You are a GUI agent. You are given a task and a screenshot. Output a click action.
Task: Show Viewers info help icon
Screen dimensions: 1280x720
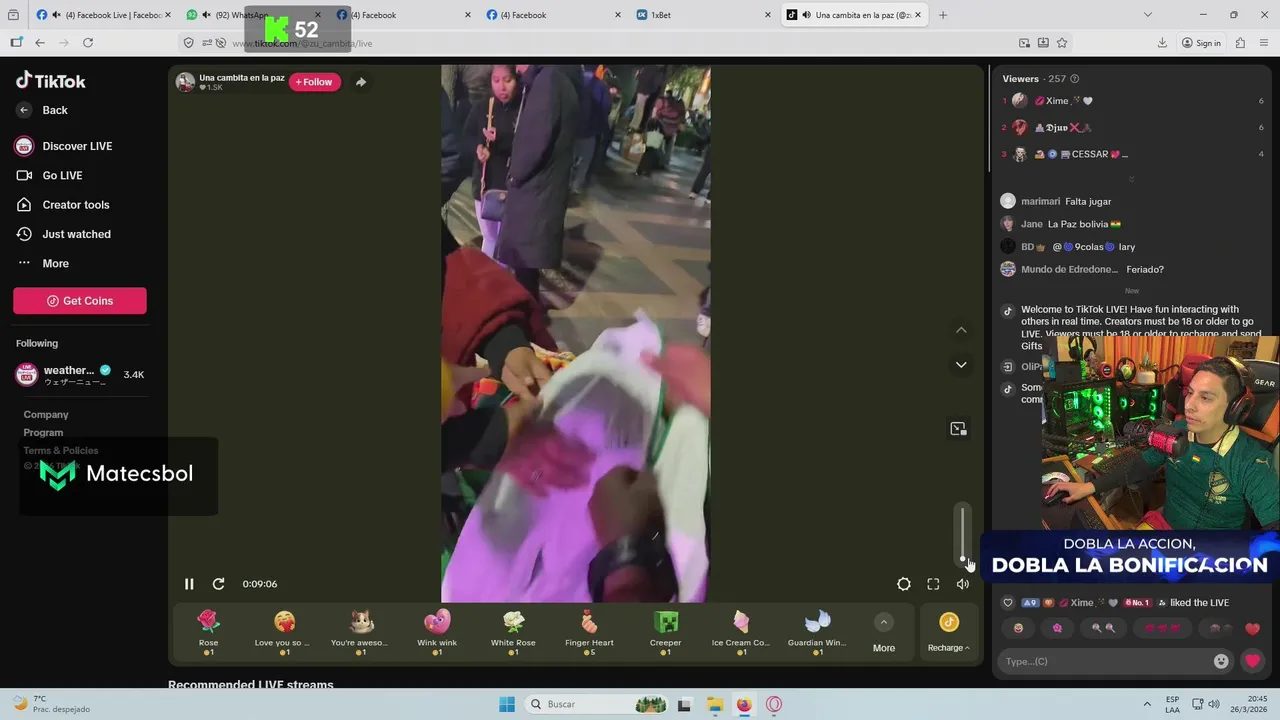(x=1074, y=79)
